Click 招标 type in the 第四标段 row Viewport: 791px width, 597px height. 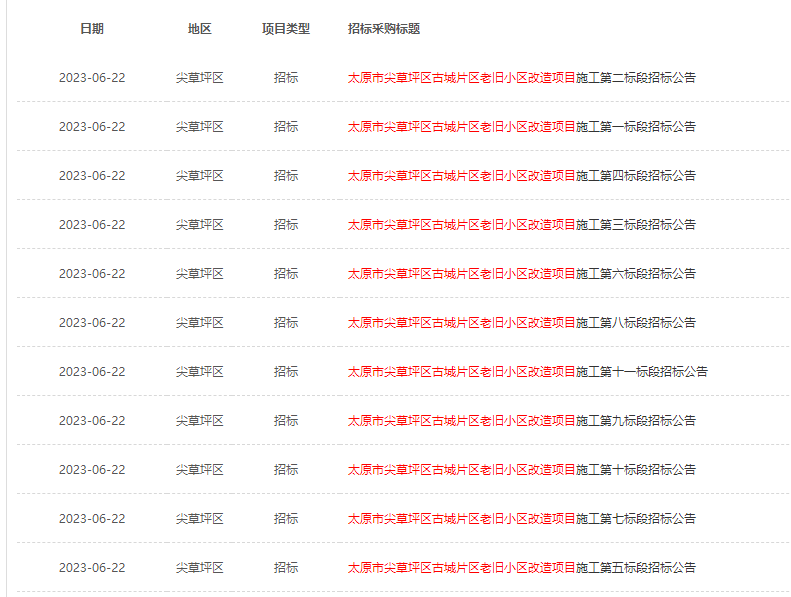pos(286,176)
